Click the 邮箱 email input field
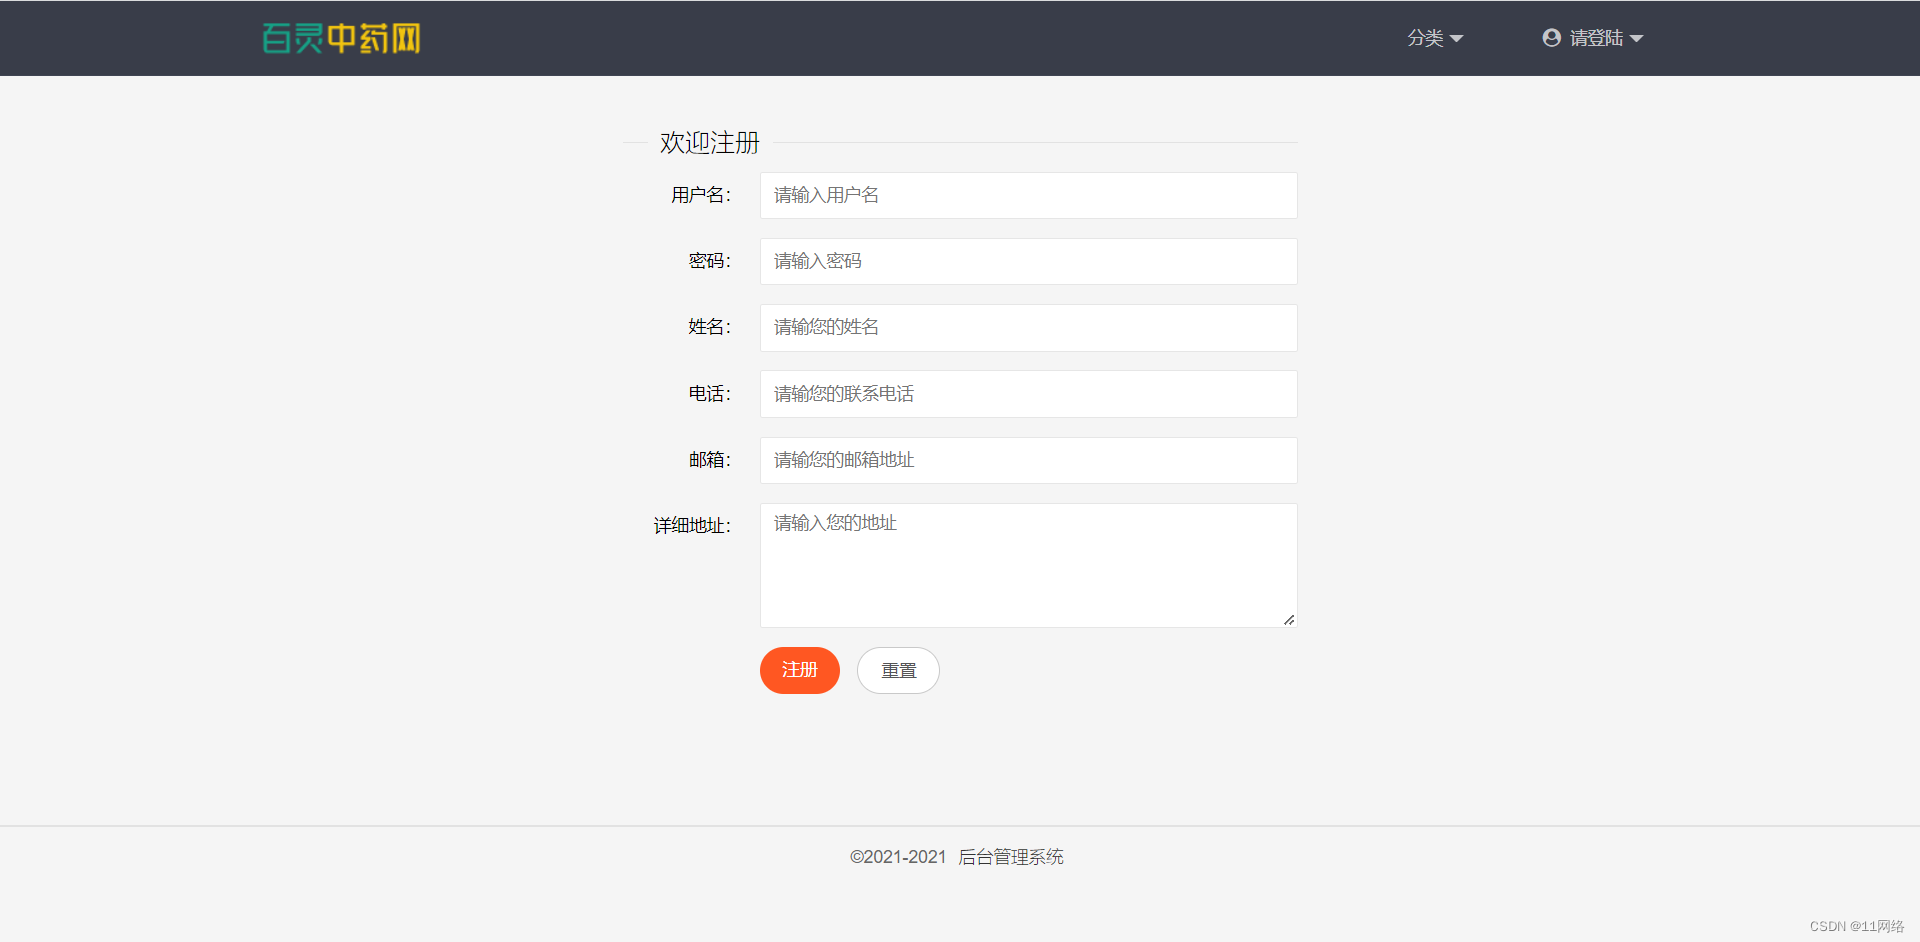 (x=1028, y=460)
